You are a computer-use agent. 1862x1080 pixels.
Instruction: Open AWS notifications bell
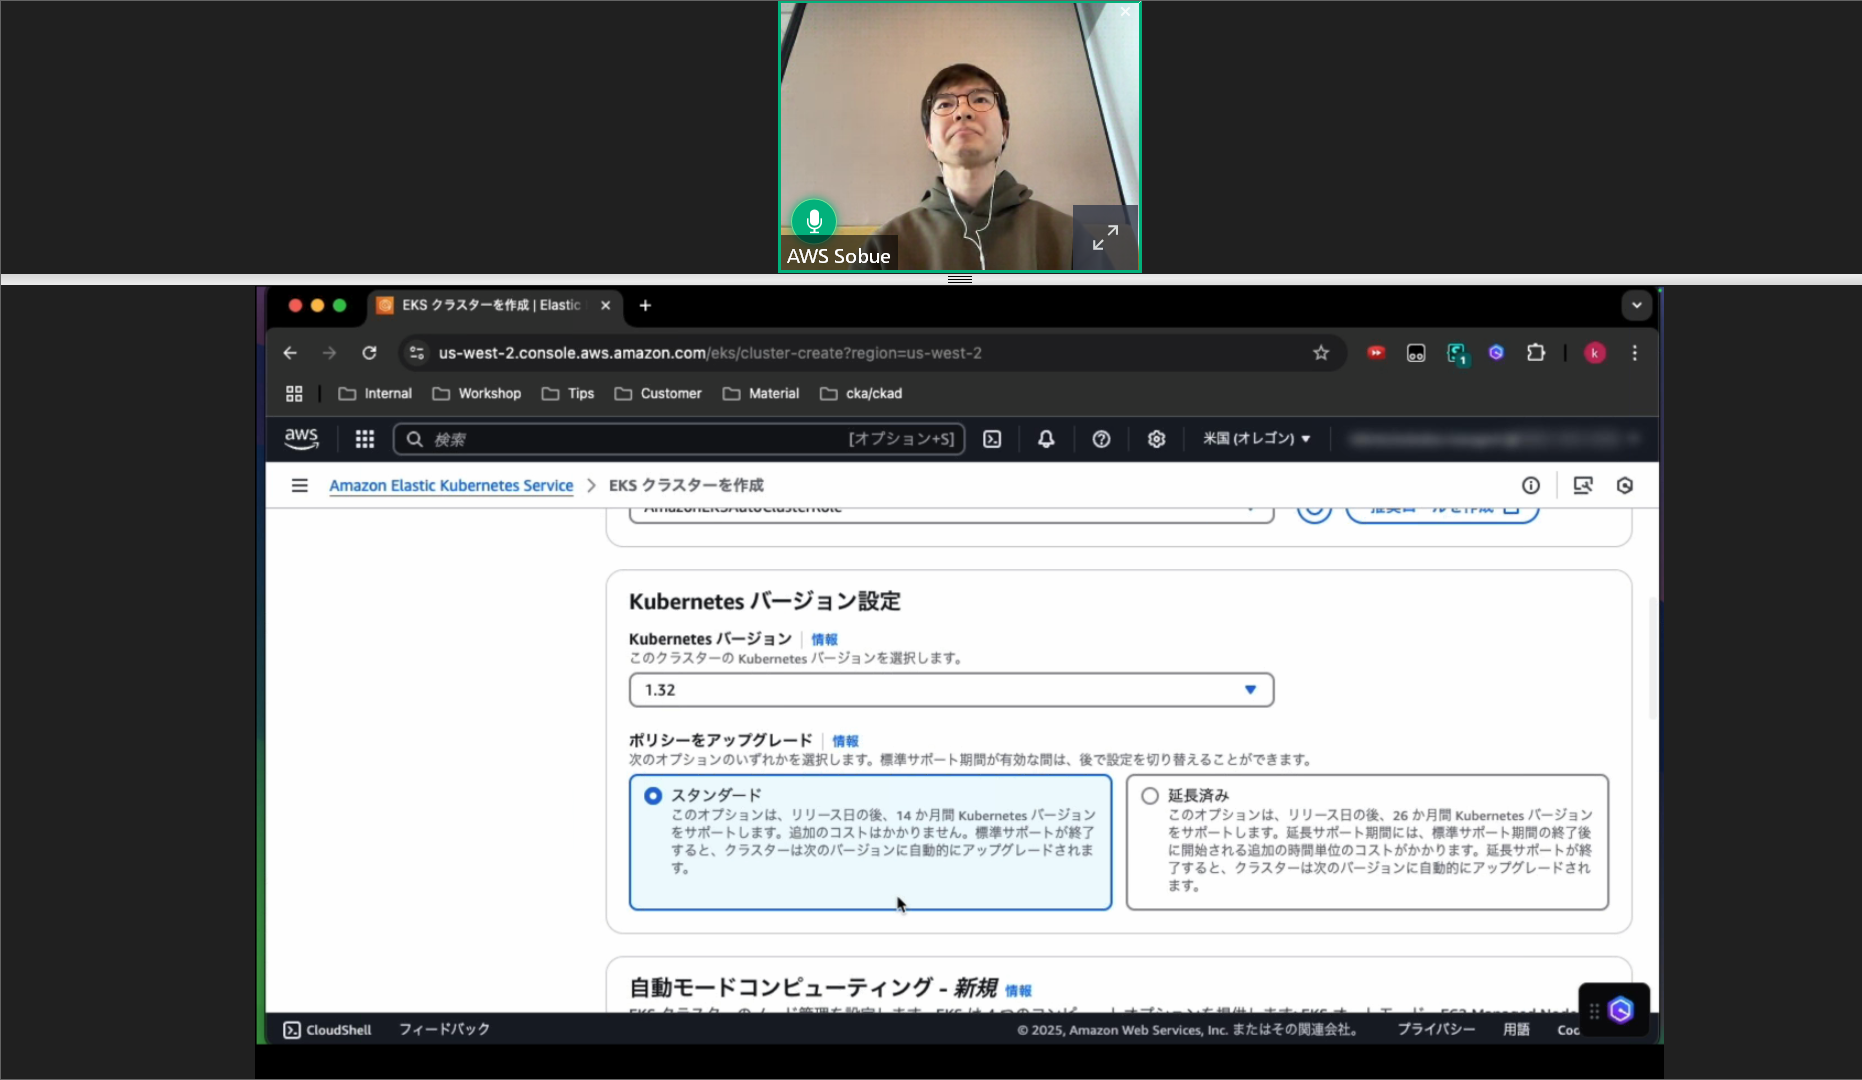click(1046, 439)
